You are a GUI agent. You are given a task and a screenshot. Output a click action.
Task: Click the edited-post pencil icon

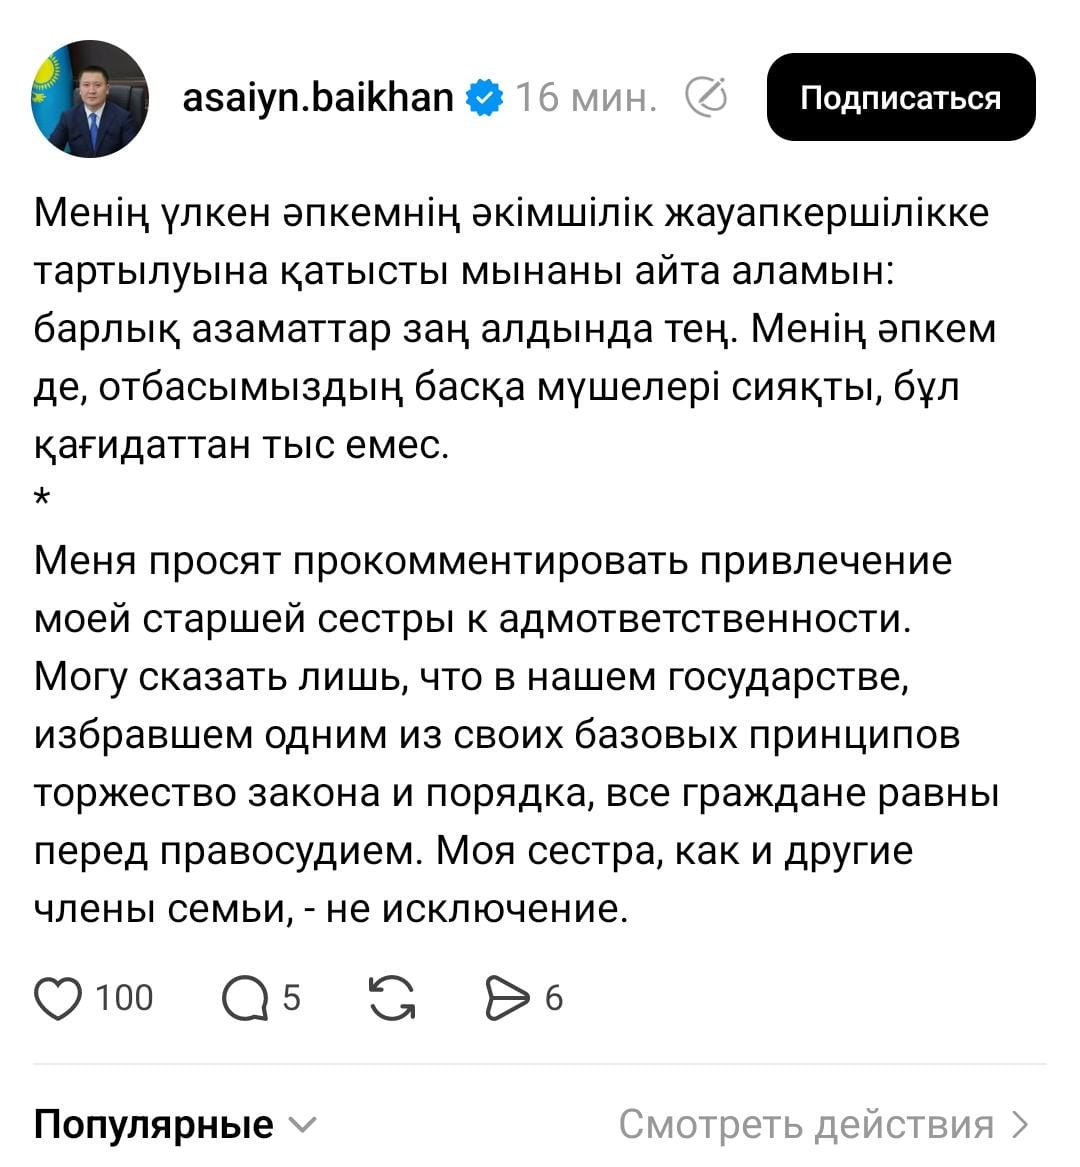(706, 98)
